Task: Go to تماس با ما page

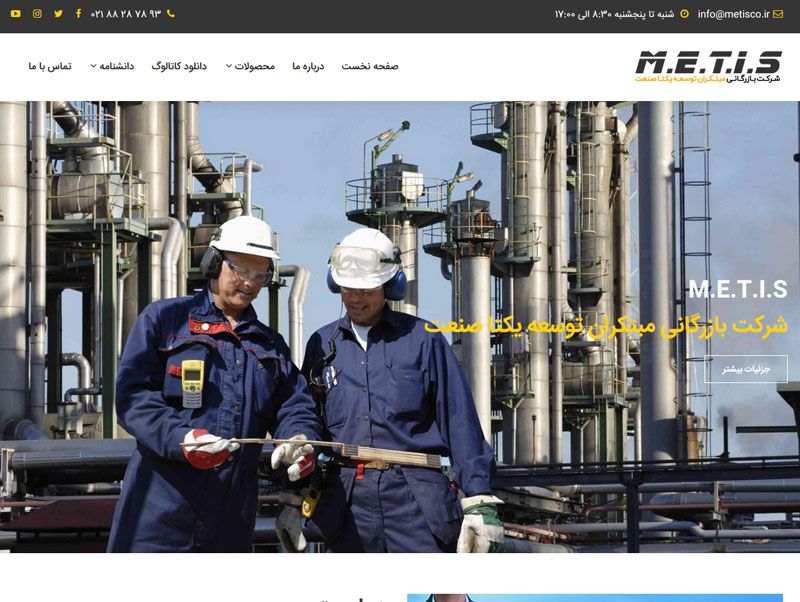Action: tap(50, 66)
